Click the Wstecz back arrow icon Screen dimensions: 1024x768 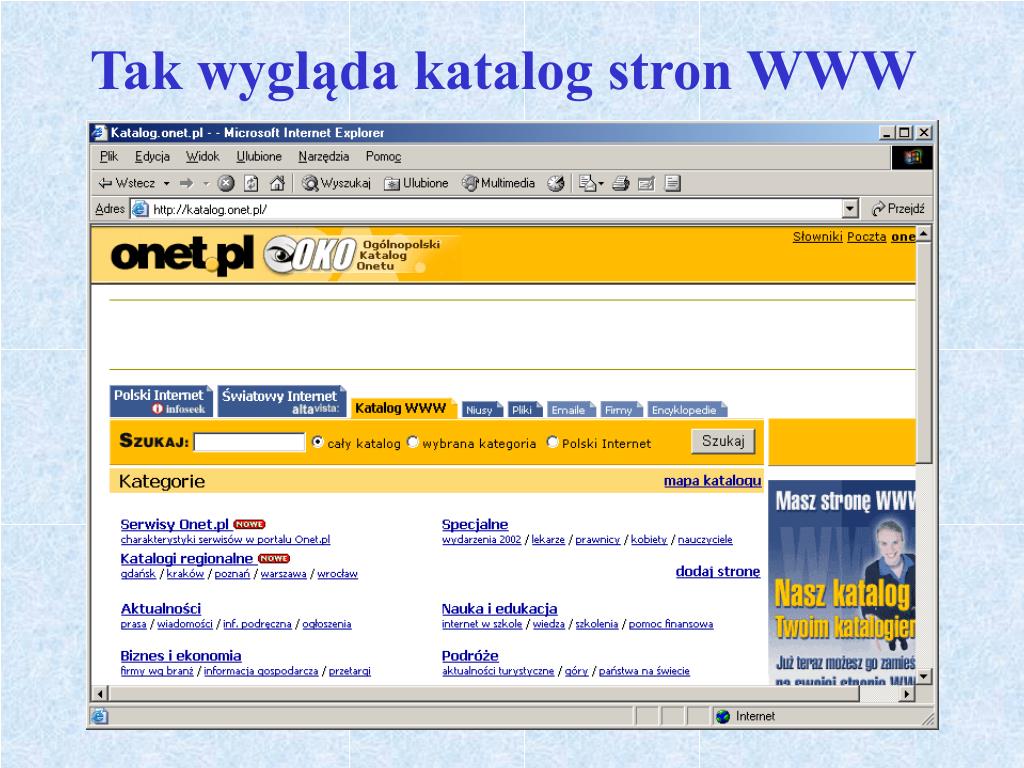(x=105, y=184)
